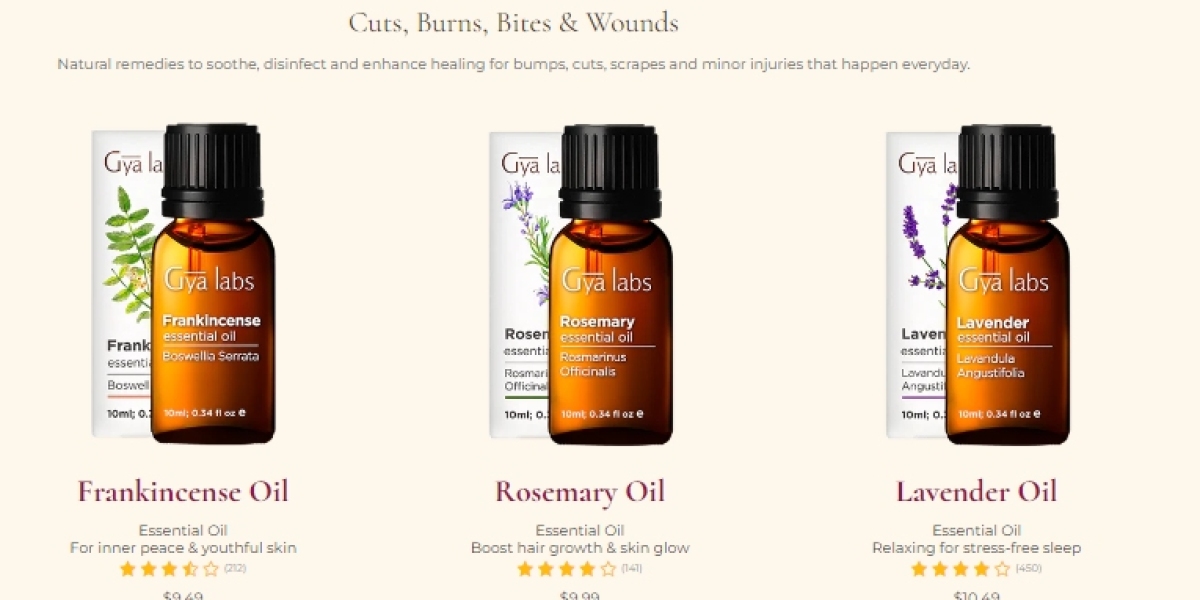Click the $9.99 Rosemary price
The width and height of the screenshot is (1200, 600).
pos(580,596)
